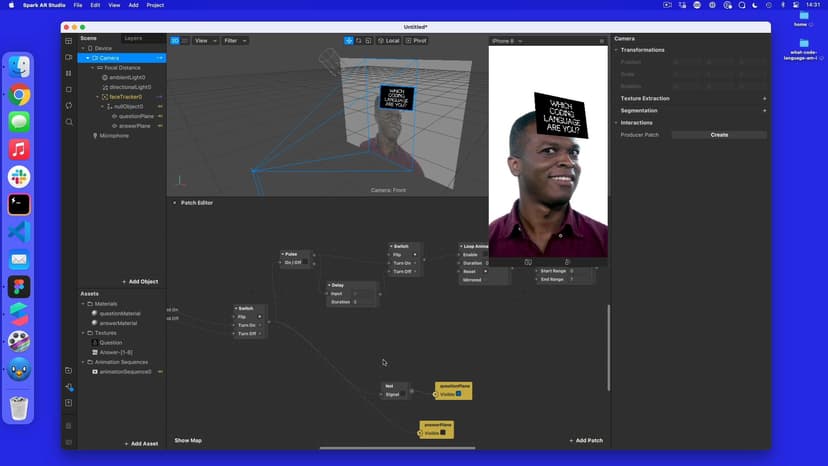Viewport: 828px width, 466px height.
Task: Open the iPhone 8 device dropdown
Action: point(507,41)
